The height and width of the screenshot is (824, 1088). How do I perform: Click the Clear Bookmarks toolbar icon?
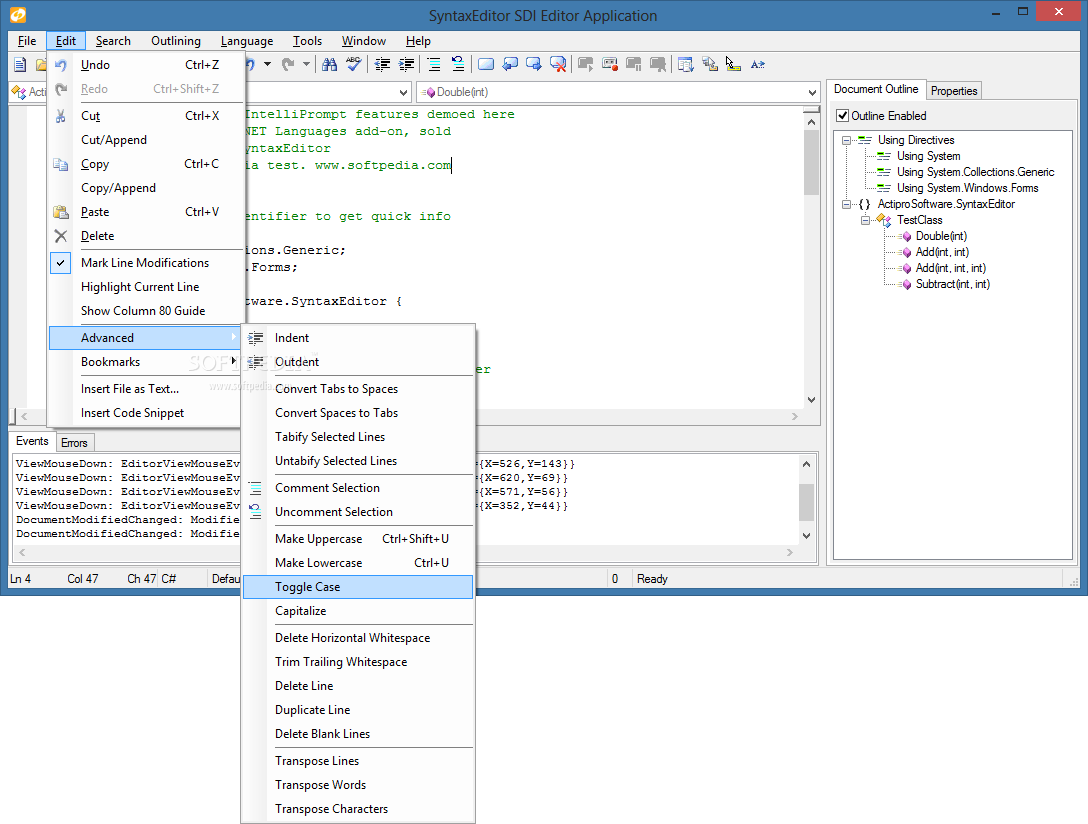(x=558, y=65)
